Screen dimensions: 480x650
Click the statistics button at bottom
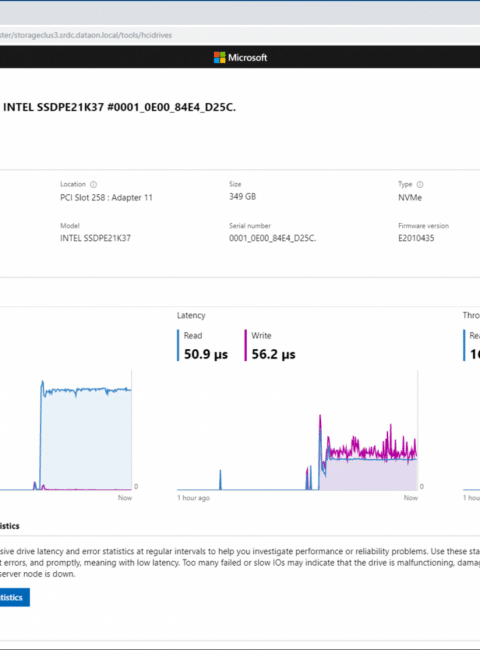click(15, 597)
